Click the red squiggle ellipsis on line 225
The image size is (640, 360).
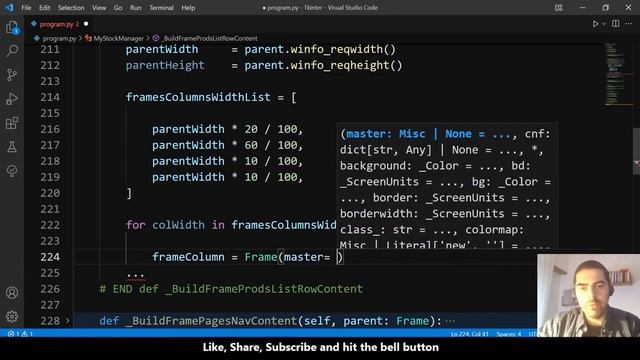136,274
